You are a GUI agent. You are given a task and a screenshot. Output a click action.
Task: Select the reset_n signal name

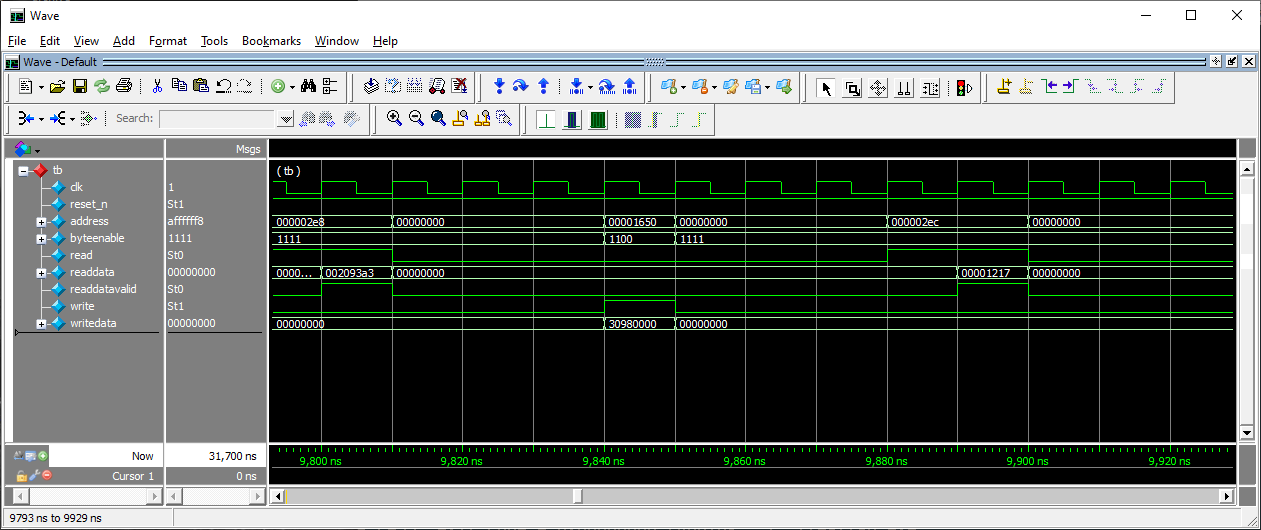pyautogui.click(x=88, y=204)
